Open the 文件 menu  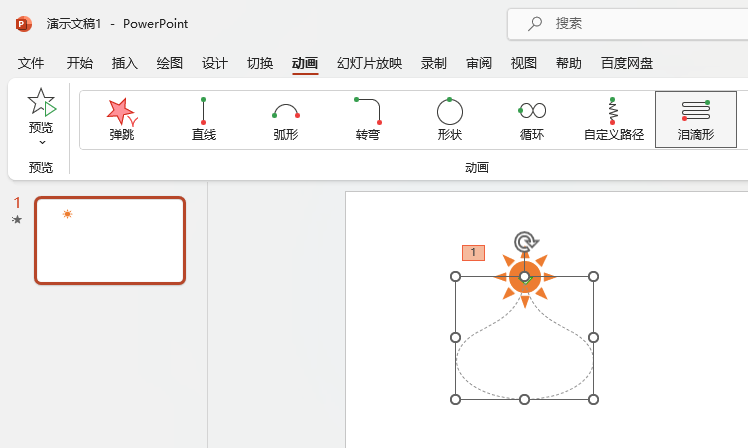(31, 63)
